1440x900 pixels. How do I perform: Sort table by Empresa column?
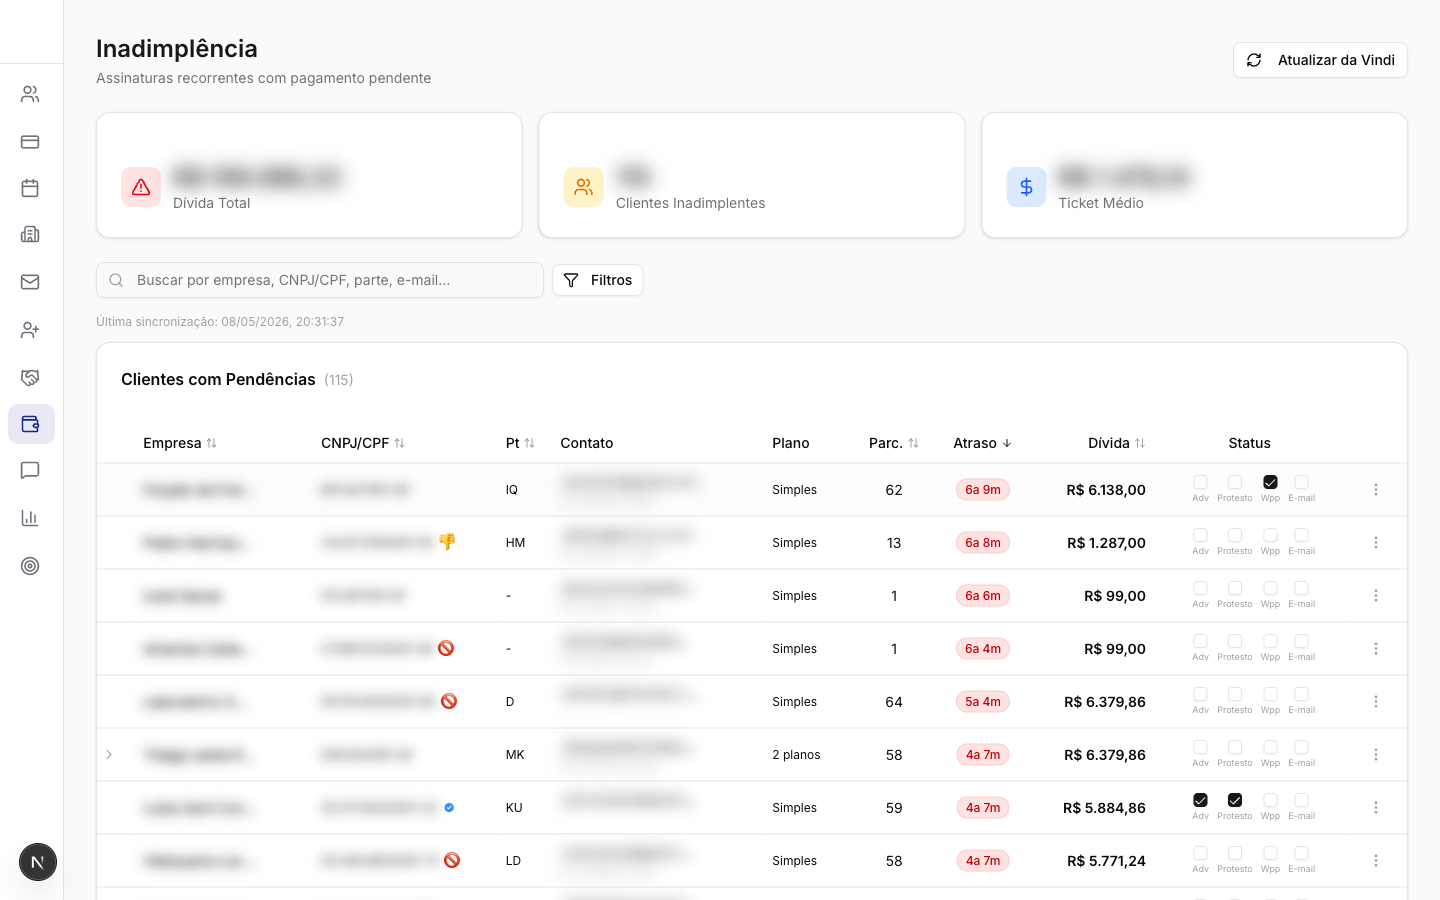180,443
